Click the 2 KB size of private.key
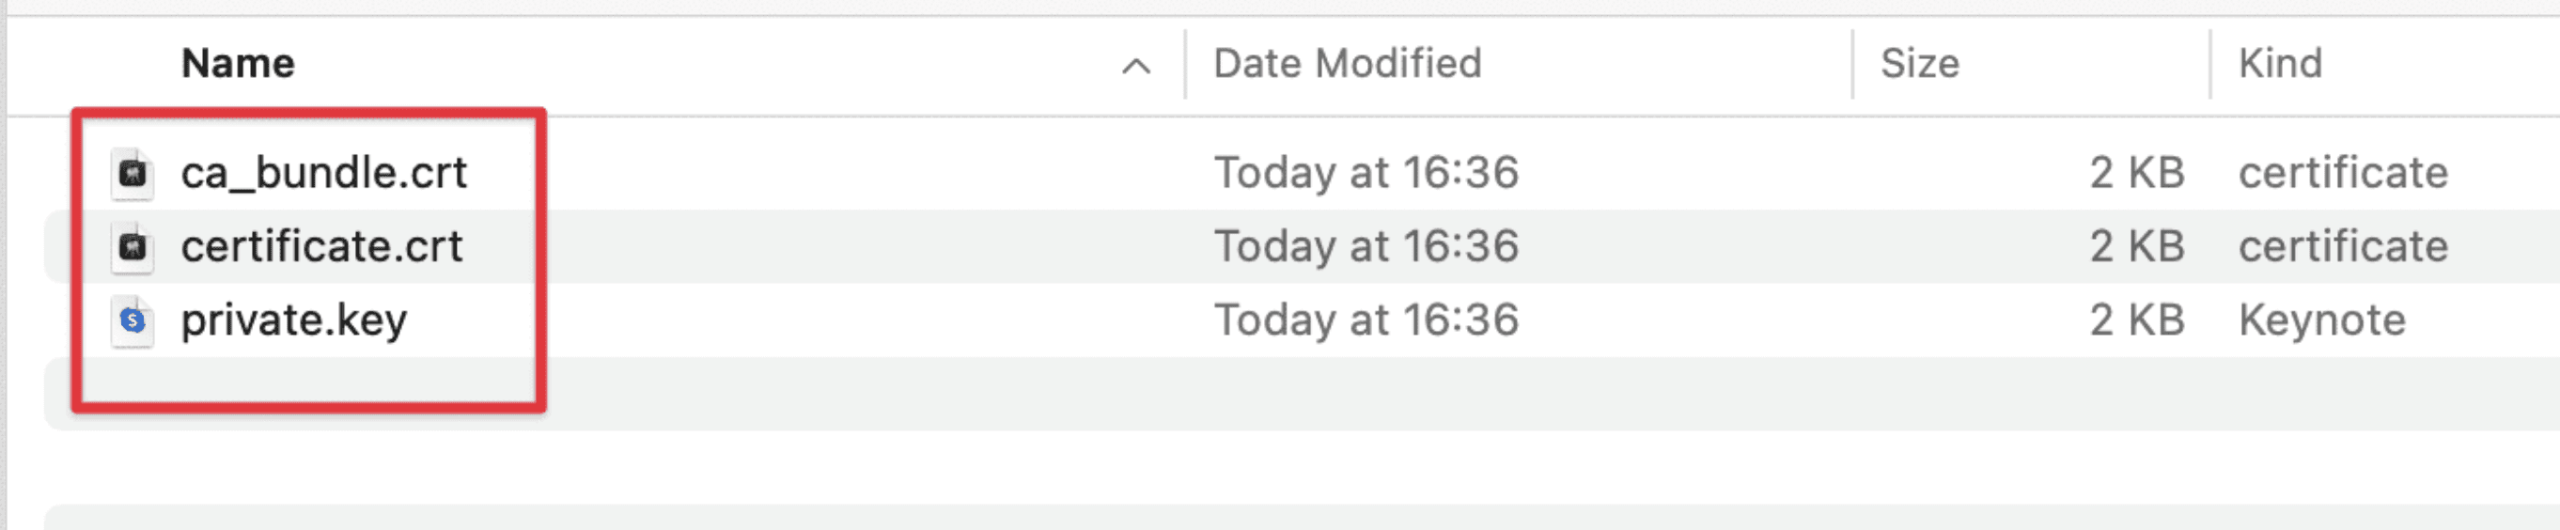The width and height of the screenshot is (2560, 530). tap(2136, 321)
